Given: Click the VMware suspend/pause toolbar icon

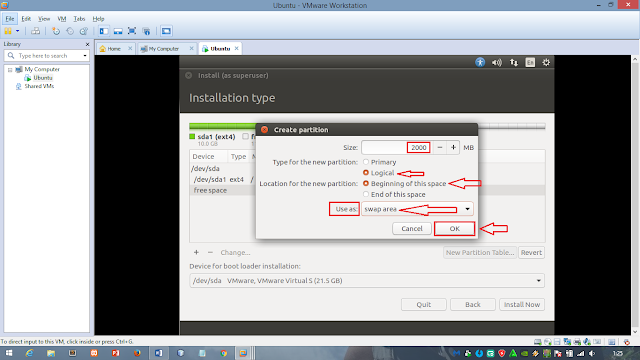Looking at the screenshot, I should point(8,31).
